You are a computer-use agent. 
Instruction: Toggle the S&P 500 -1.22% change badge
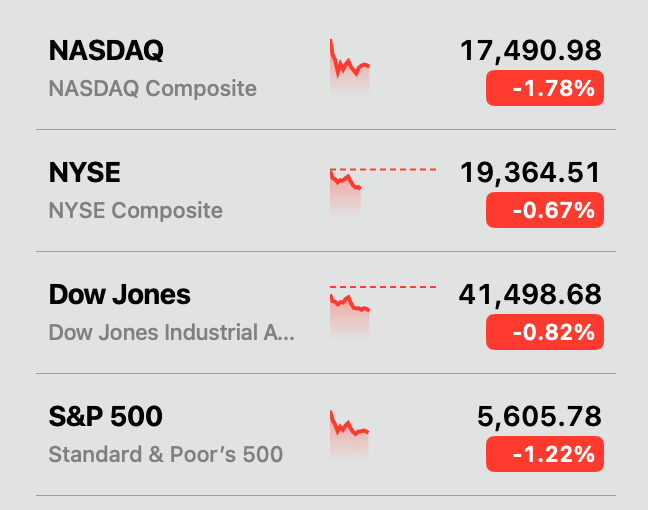tap(544, 455)
